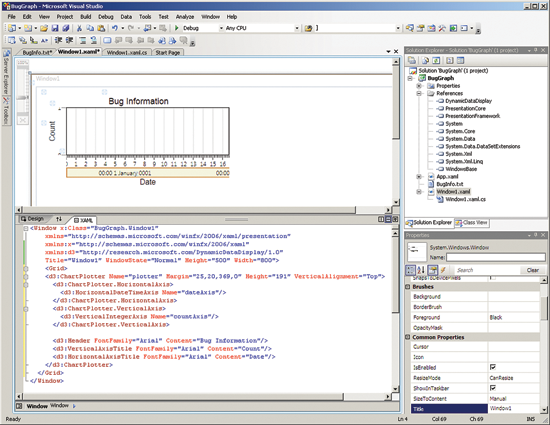Image resolution: width=550 pixels, height=425 pixels.
Task: Switch to the Start Page tab
Action: click(x=168, y=52)
